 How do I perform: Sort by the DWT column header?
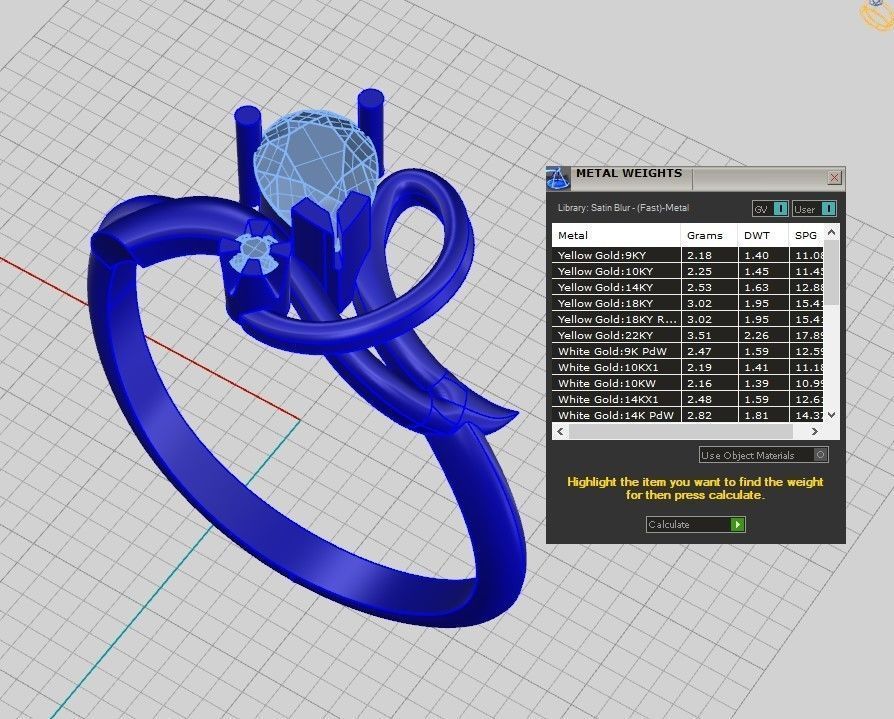point(763,235)
